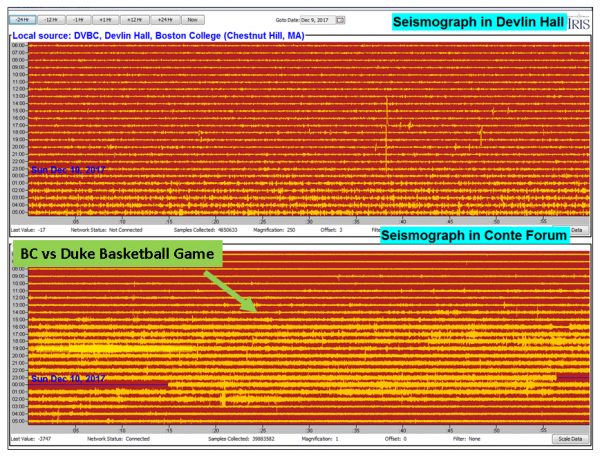Click the 'Network Status: Connected' text

tap(118, 439)
